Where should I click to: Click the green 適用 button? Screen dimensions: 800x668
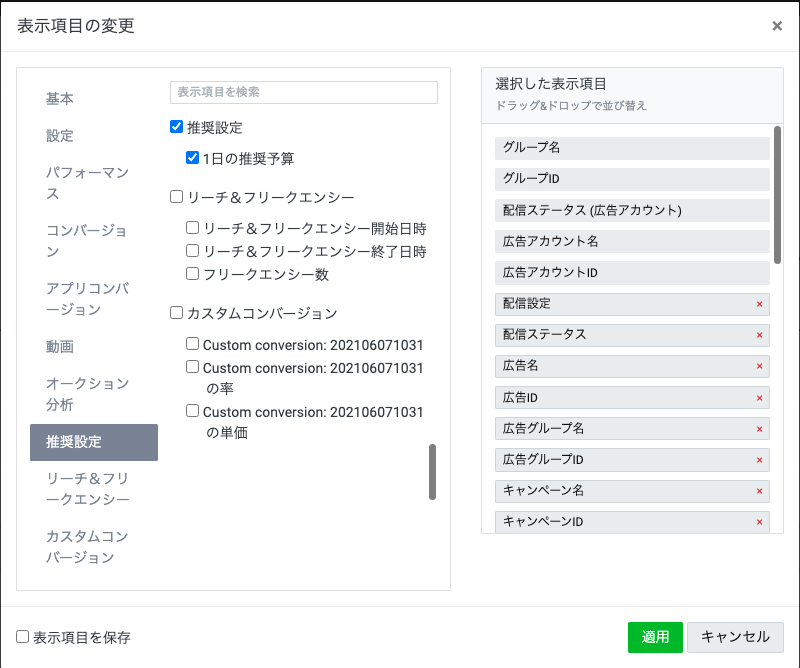(x=655, y=637)
